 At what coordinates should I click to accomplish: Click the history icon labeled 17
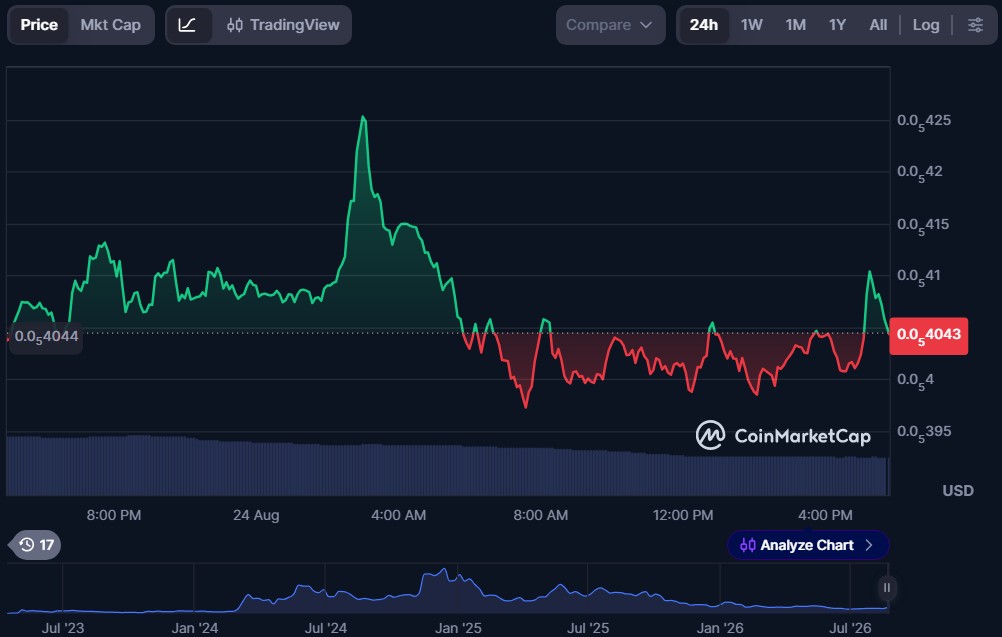coord(36,545)
